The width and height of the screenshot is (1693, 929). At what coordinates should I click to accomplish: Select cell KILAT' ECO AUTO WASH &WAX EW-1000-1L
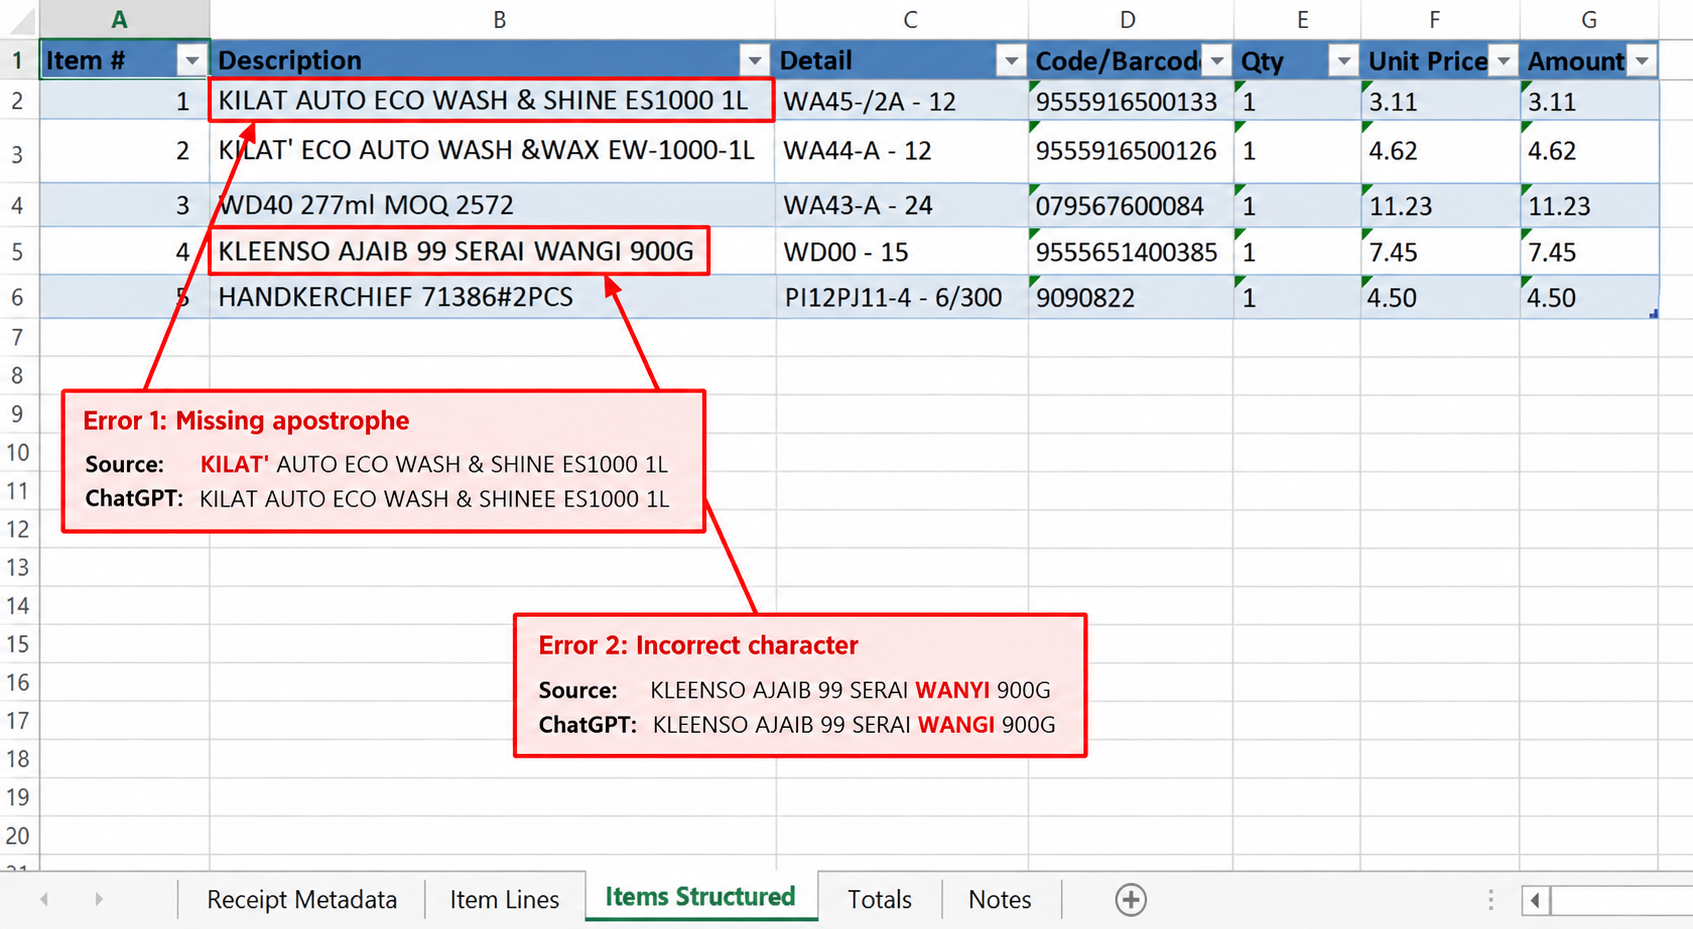click(x=492, y=152)
